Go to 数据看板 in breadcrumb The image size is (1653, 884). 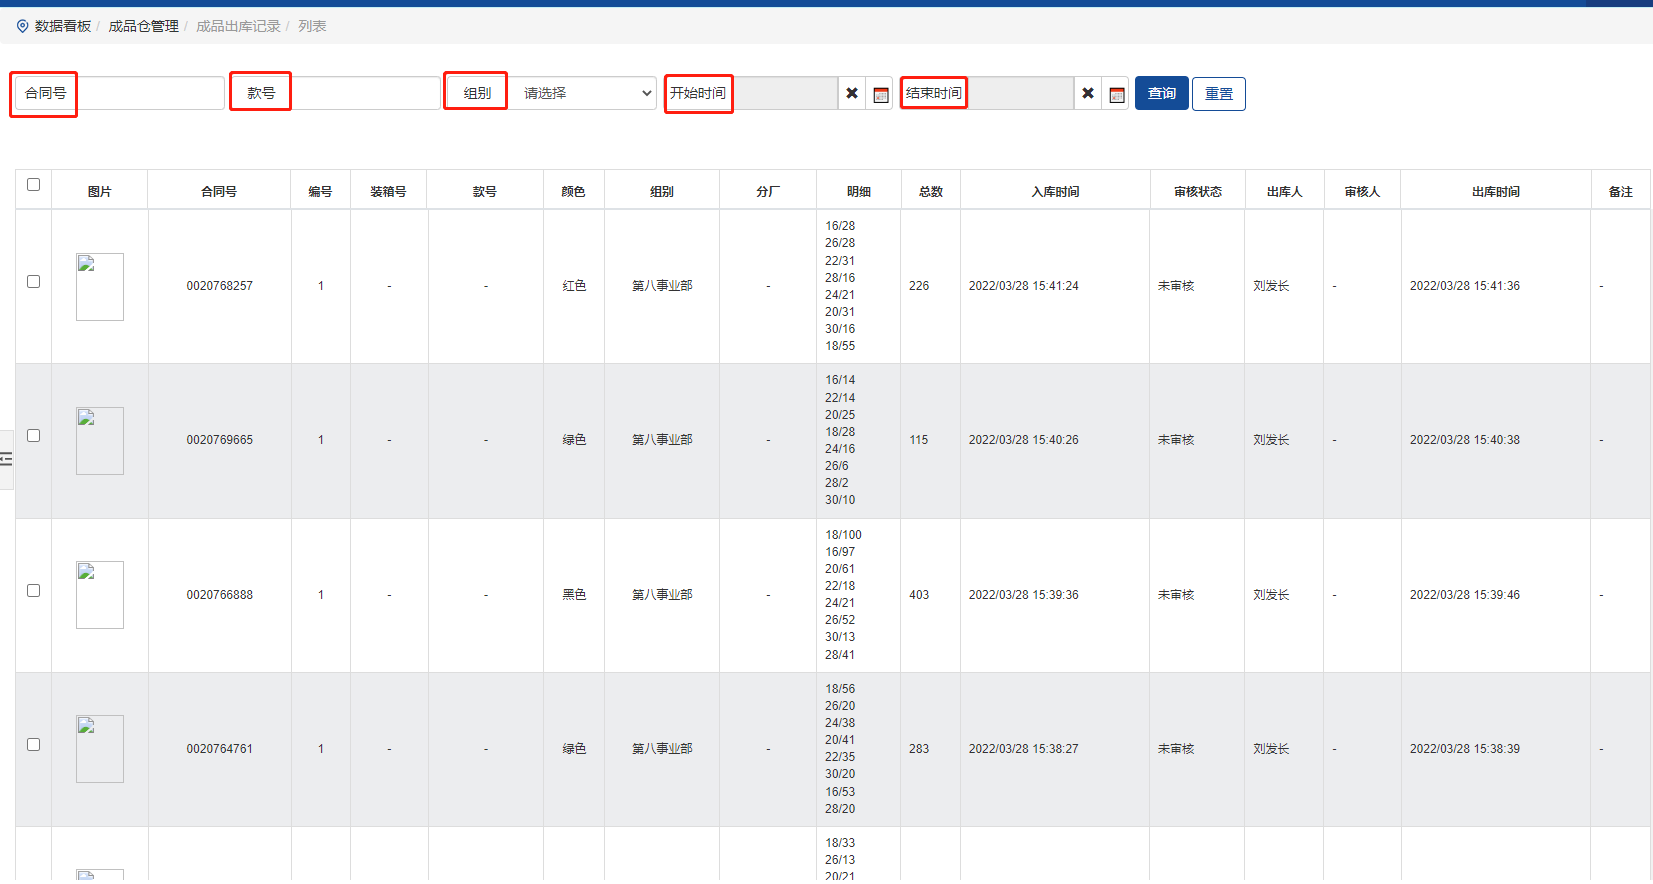tap(63, 26)
